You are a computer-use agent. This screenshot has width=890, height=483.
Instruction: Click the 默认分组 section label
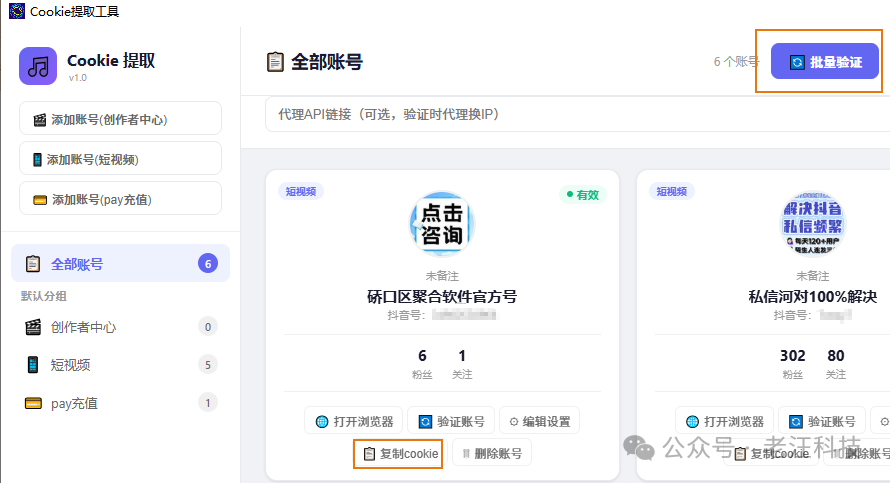pos(44,296)
